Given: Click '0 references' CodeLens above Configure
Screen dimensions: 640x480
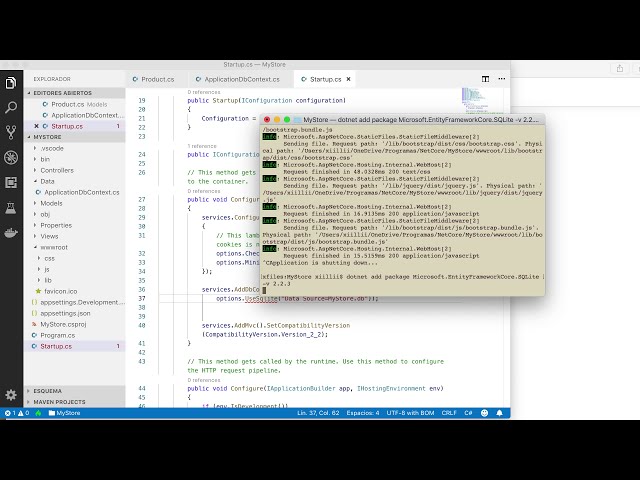Looking at the screenshot, I should [204, 380].
